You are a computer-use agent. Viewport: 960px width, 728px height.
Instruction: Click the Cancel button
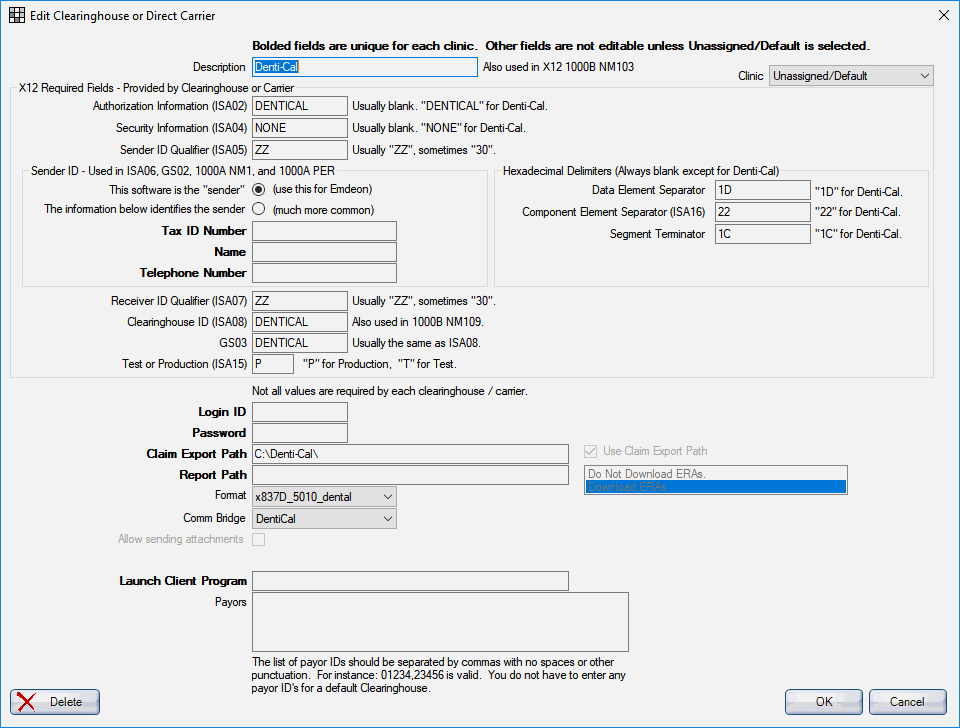(x=907, y=702)
